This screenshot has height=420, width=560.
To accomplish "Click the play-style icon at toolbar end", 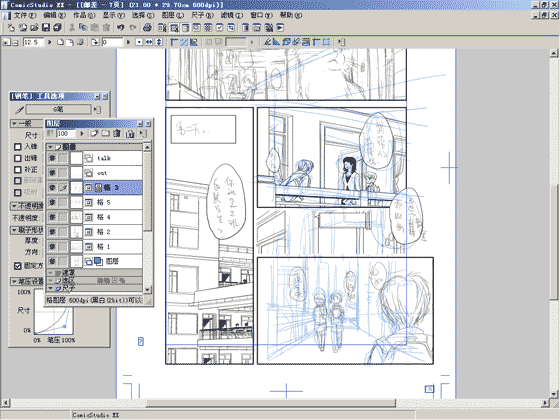I will click(280, 28).
